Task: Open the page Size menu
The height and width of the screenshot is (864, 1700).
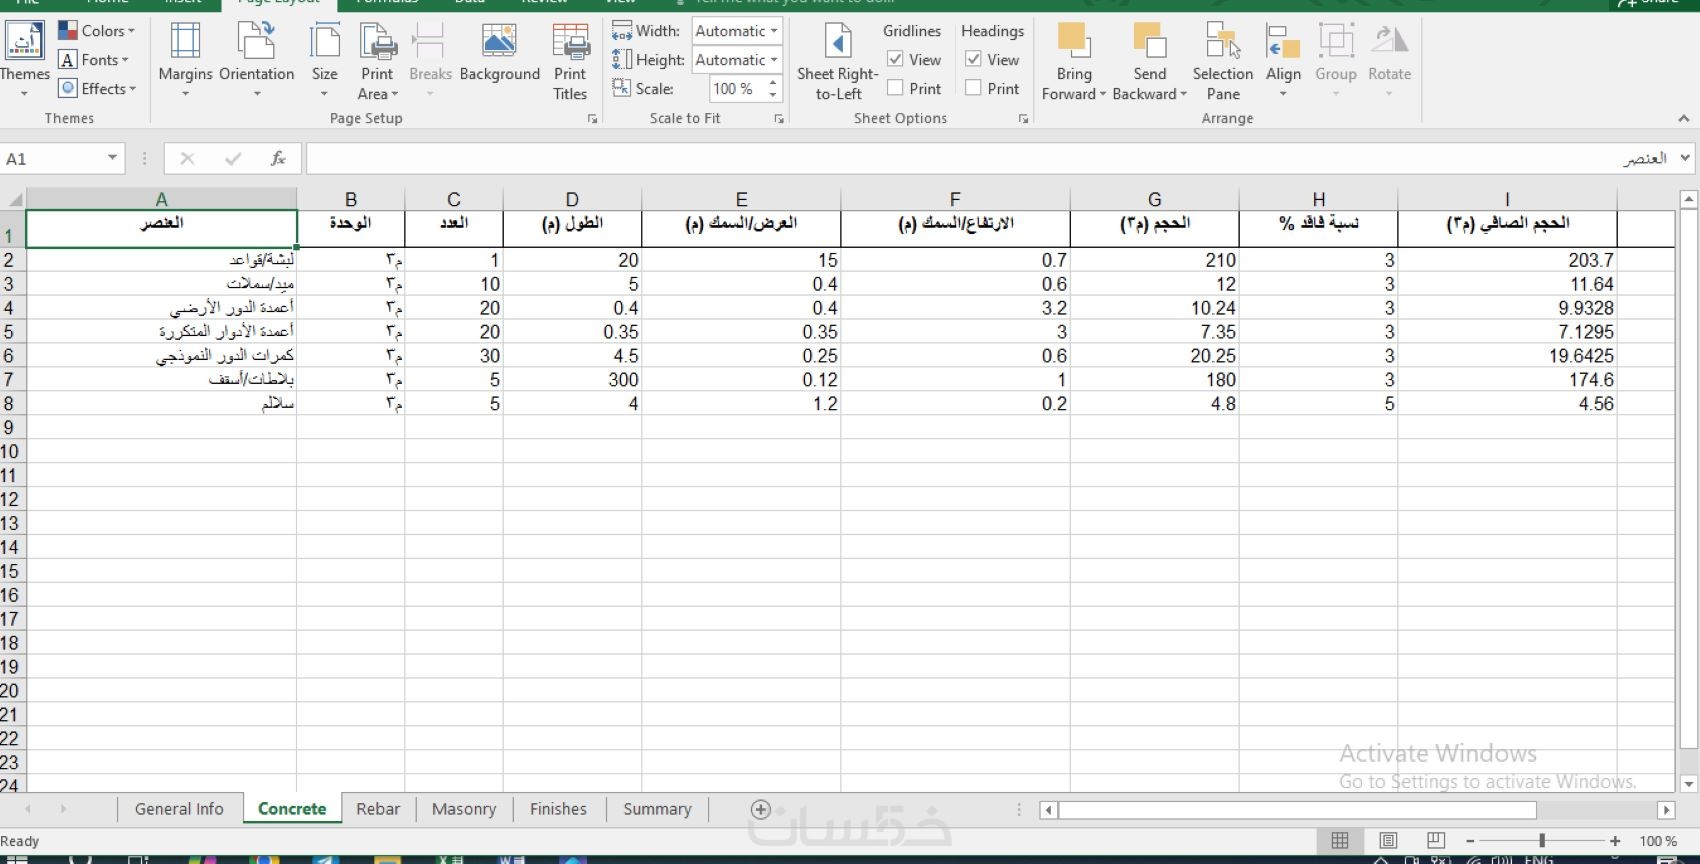Action: [x=324, y=60]
